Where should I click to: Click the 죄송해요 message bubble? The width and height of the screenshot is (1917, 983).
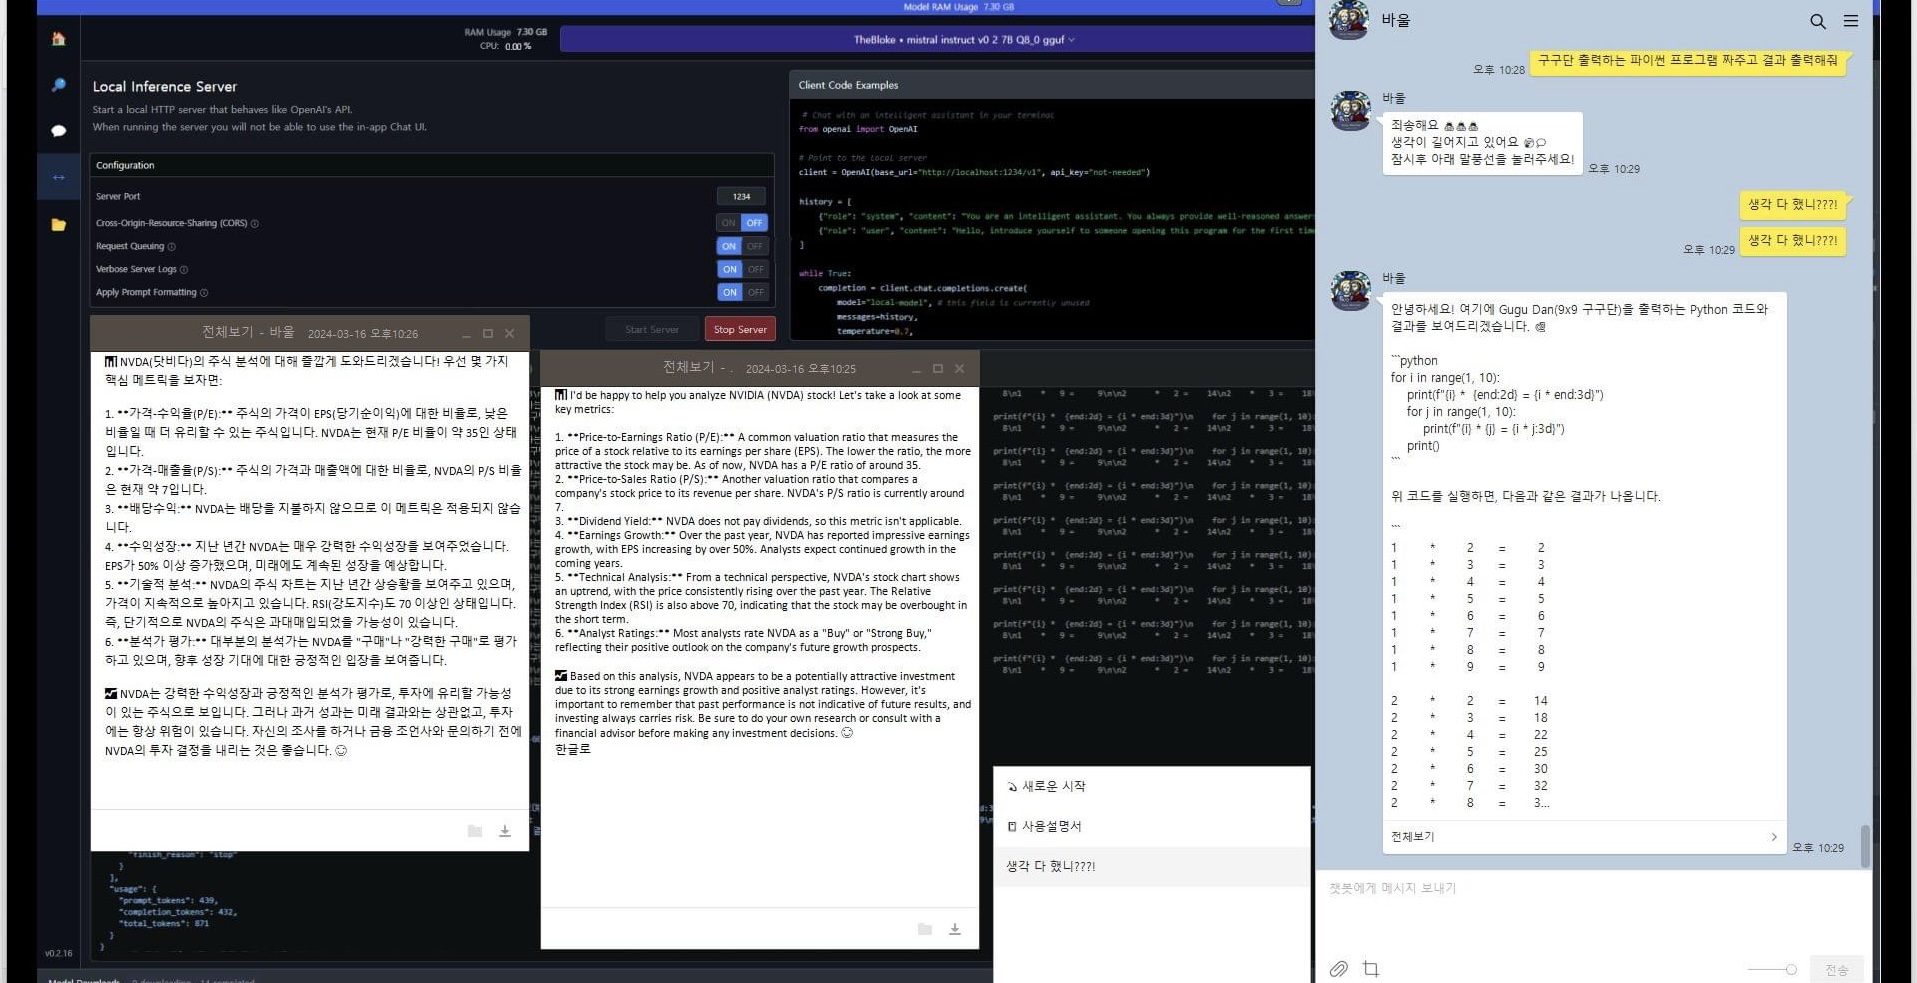pos(1482,142)
